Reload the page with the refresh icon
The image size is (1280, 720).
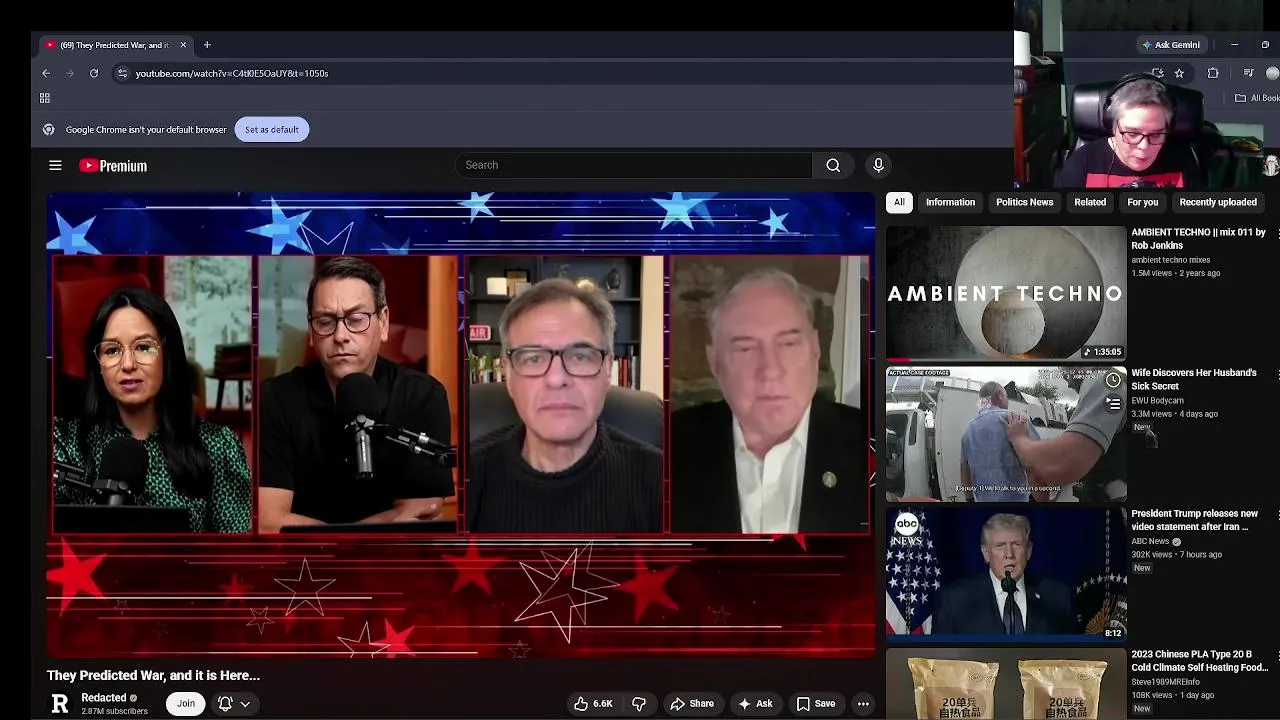94,73
